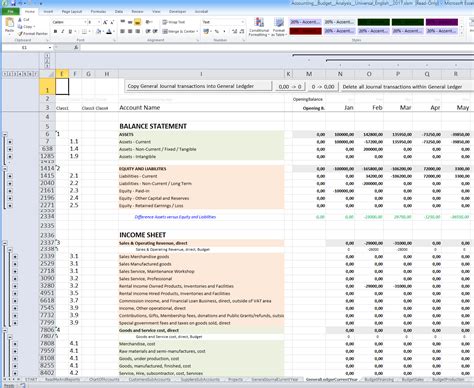Expand Equity - Paid-in outline group
474x388 pixels.
tap(10, 191)
